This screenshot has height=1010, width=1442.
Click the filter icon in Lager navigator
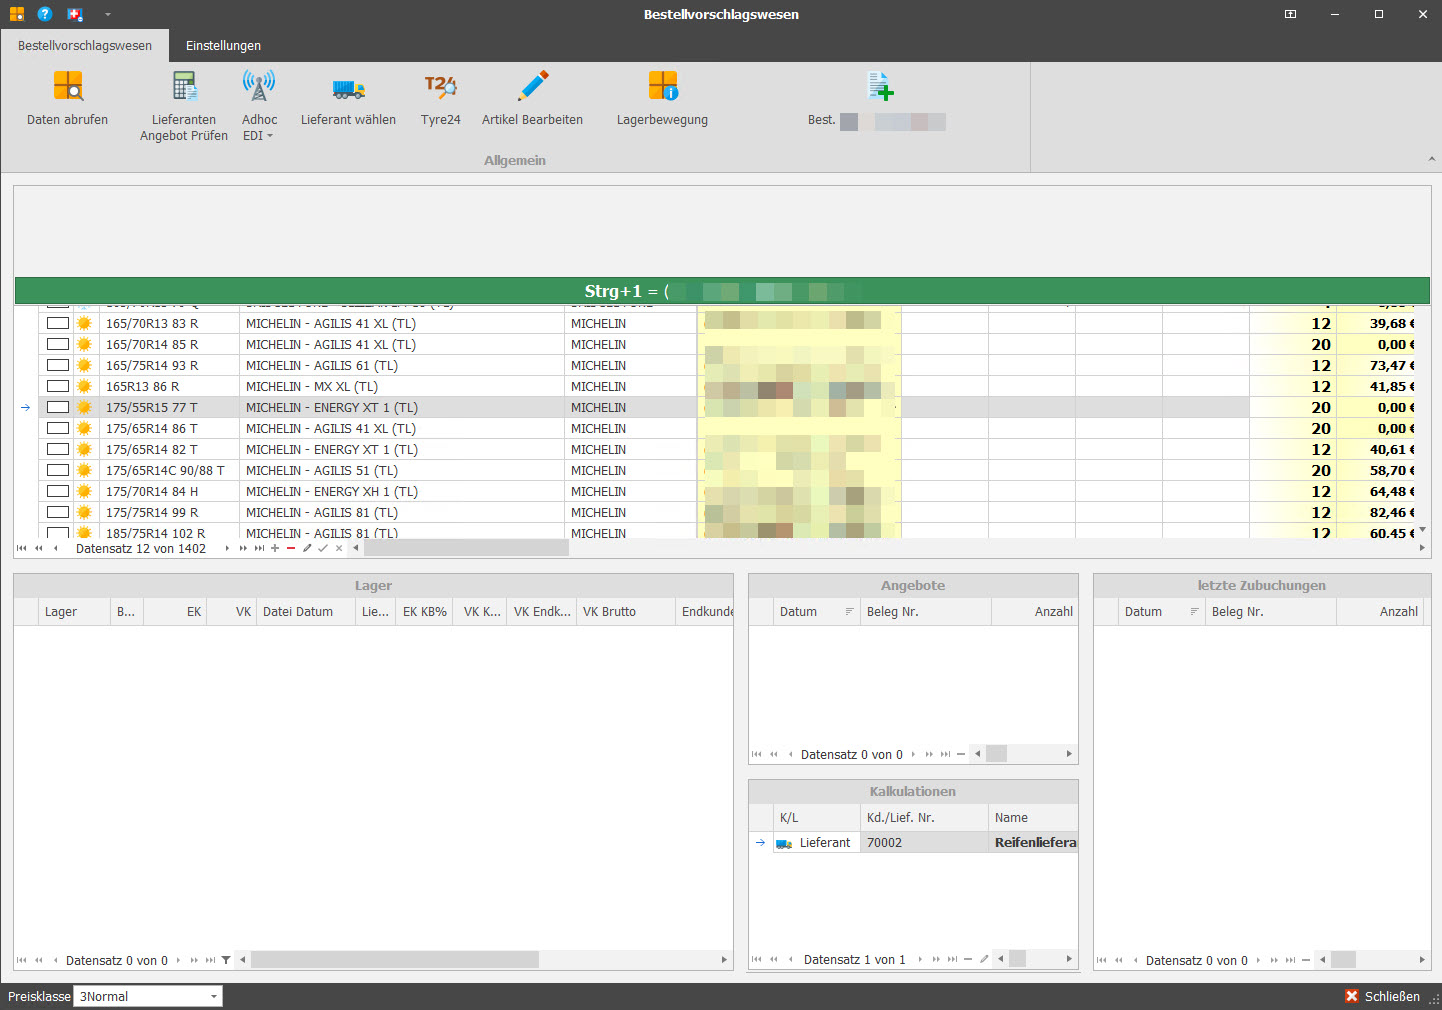click(x=226, y=960)
